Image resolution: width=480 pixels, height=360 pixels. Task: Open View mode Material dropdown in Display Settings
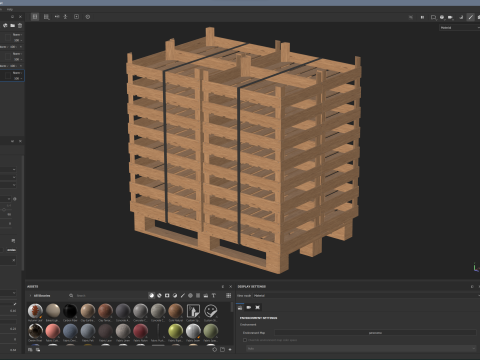point(366,296)
